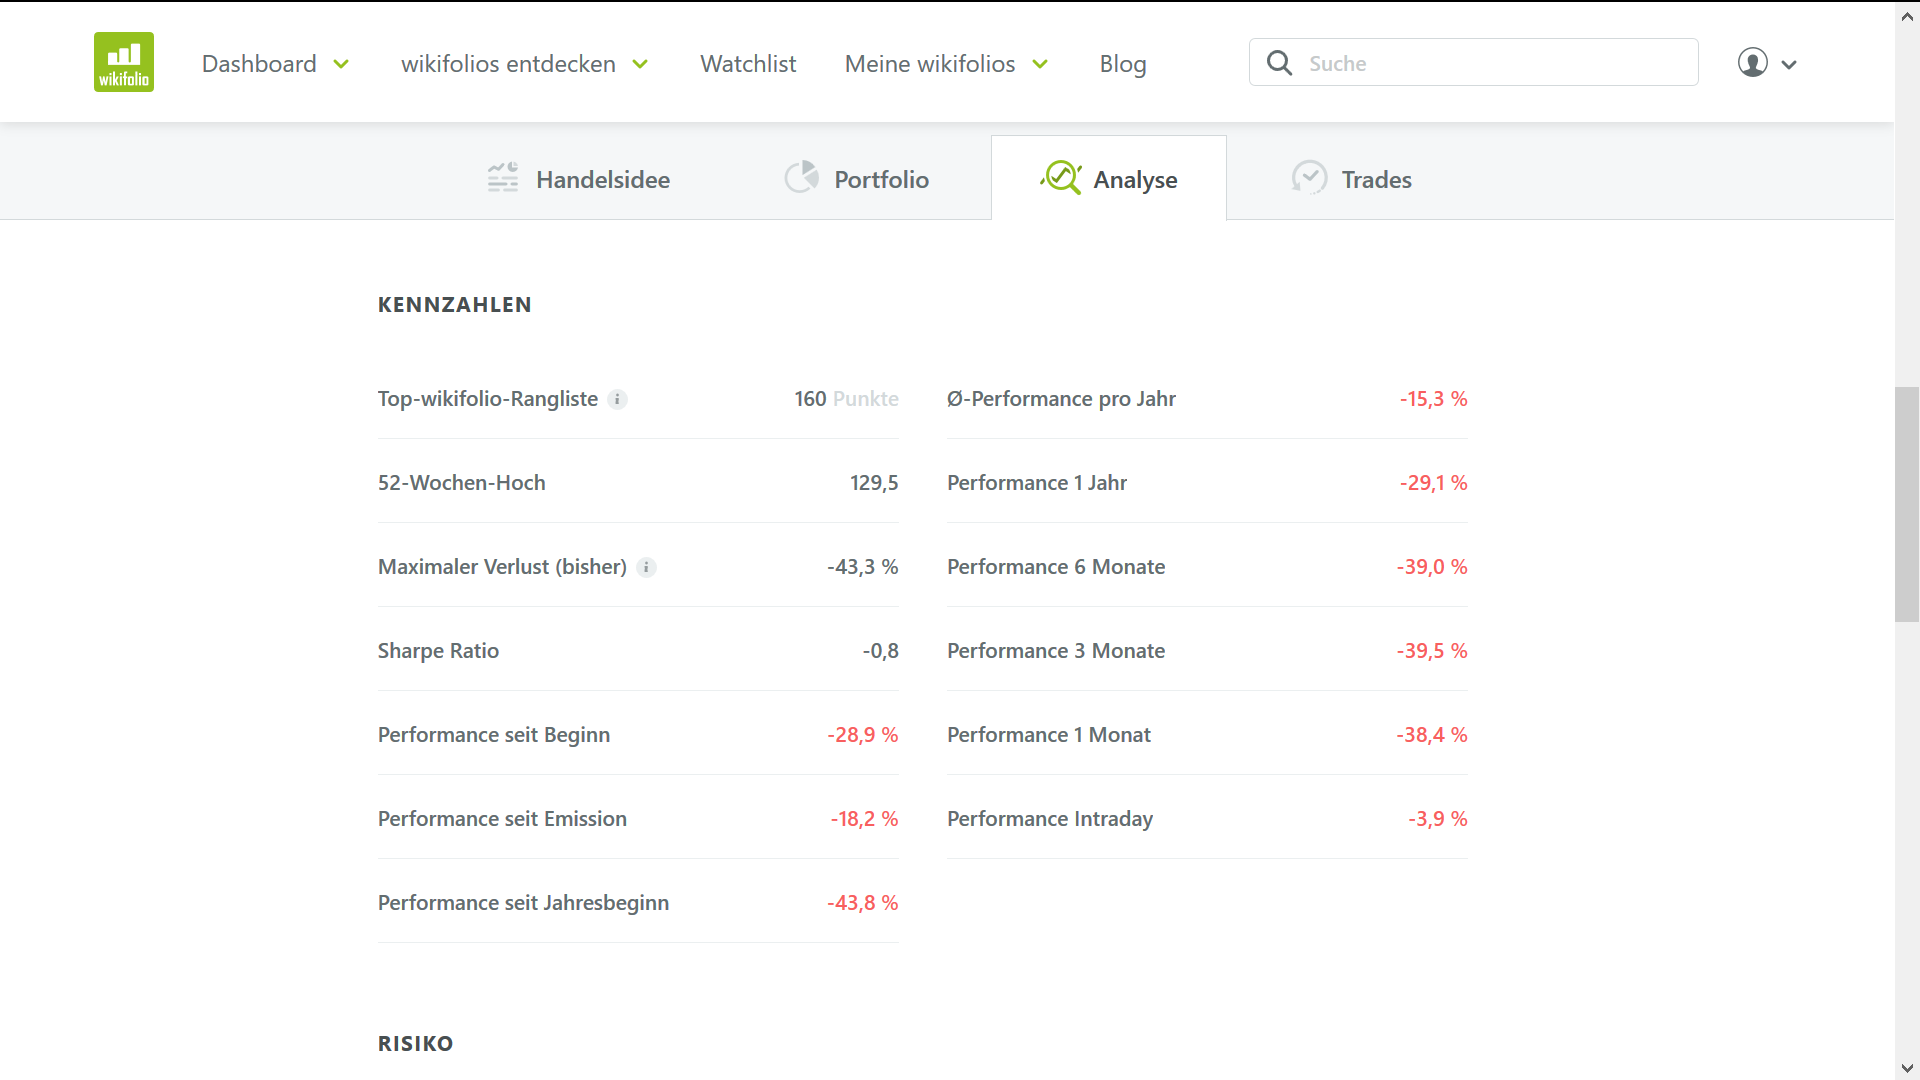Open the user profile avatar icon
Viewport: 1920px width, 1080px height.
1752,63
